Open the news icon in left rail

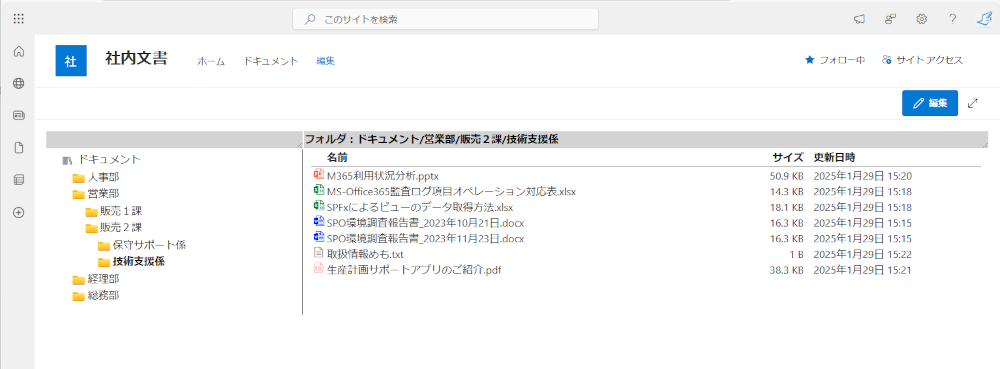click(x=18, y=115)
